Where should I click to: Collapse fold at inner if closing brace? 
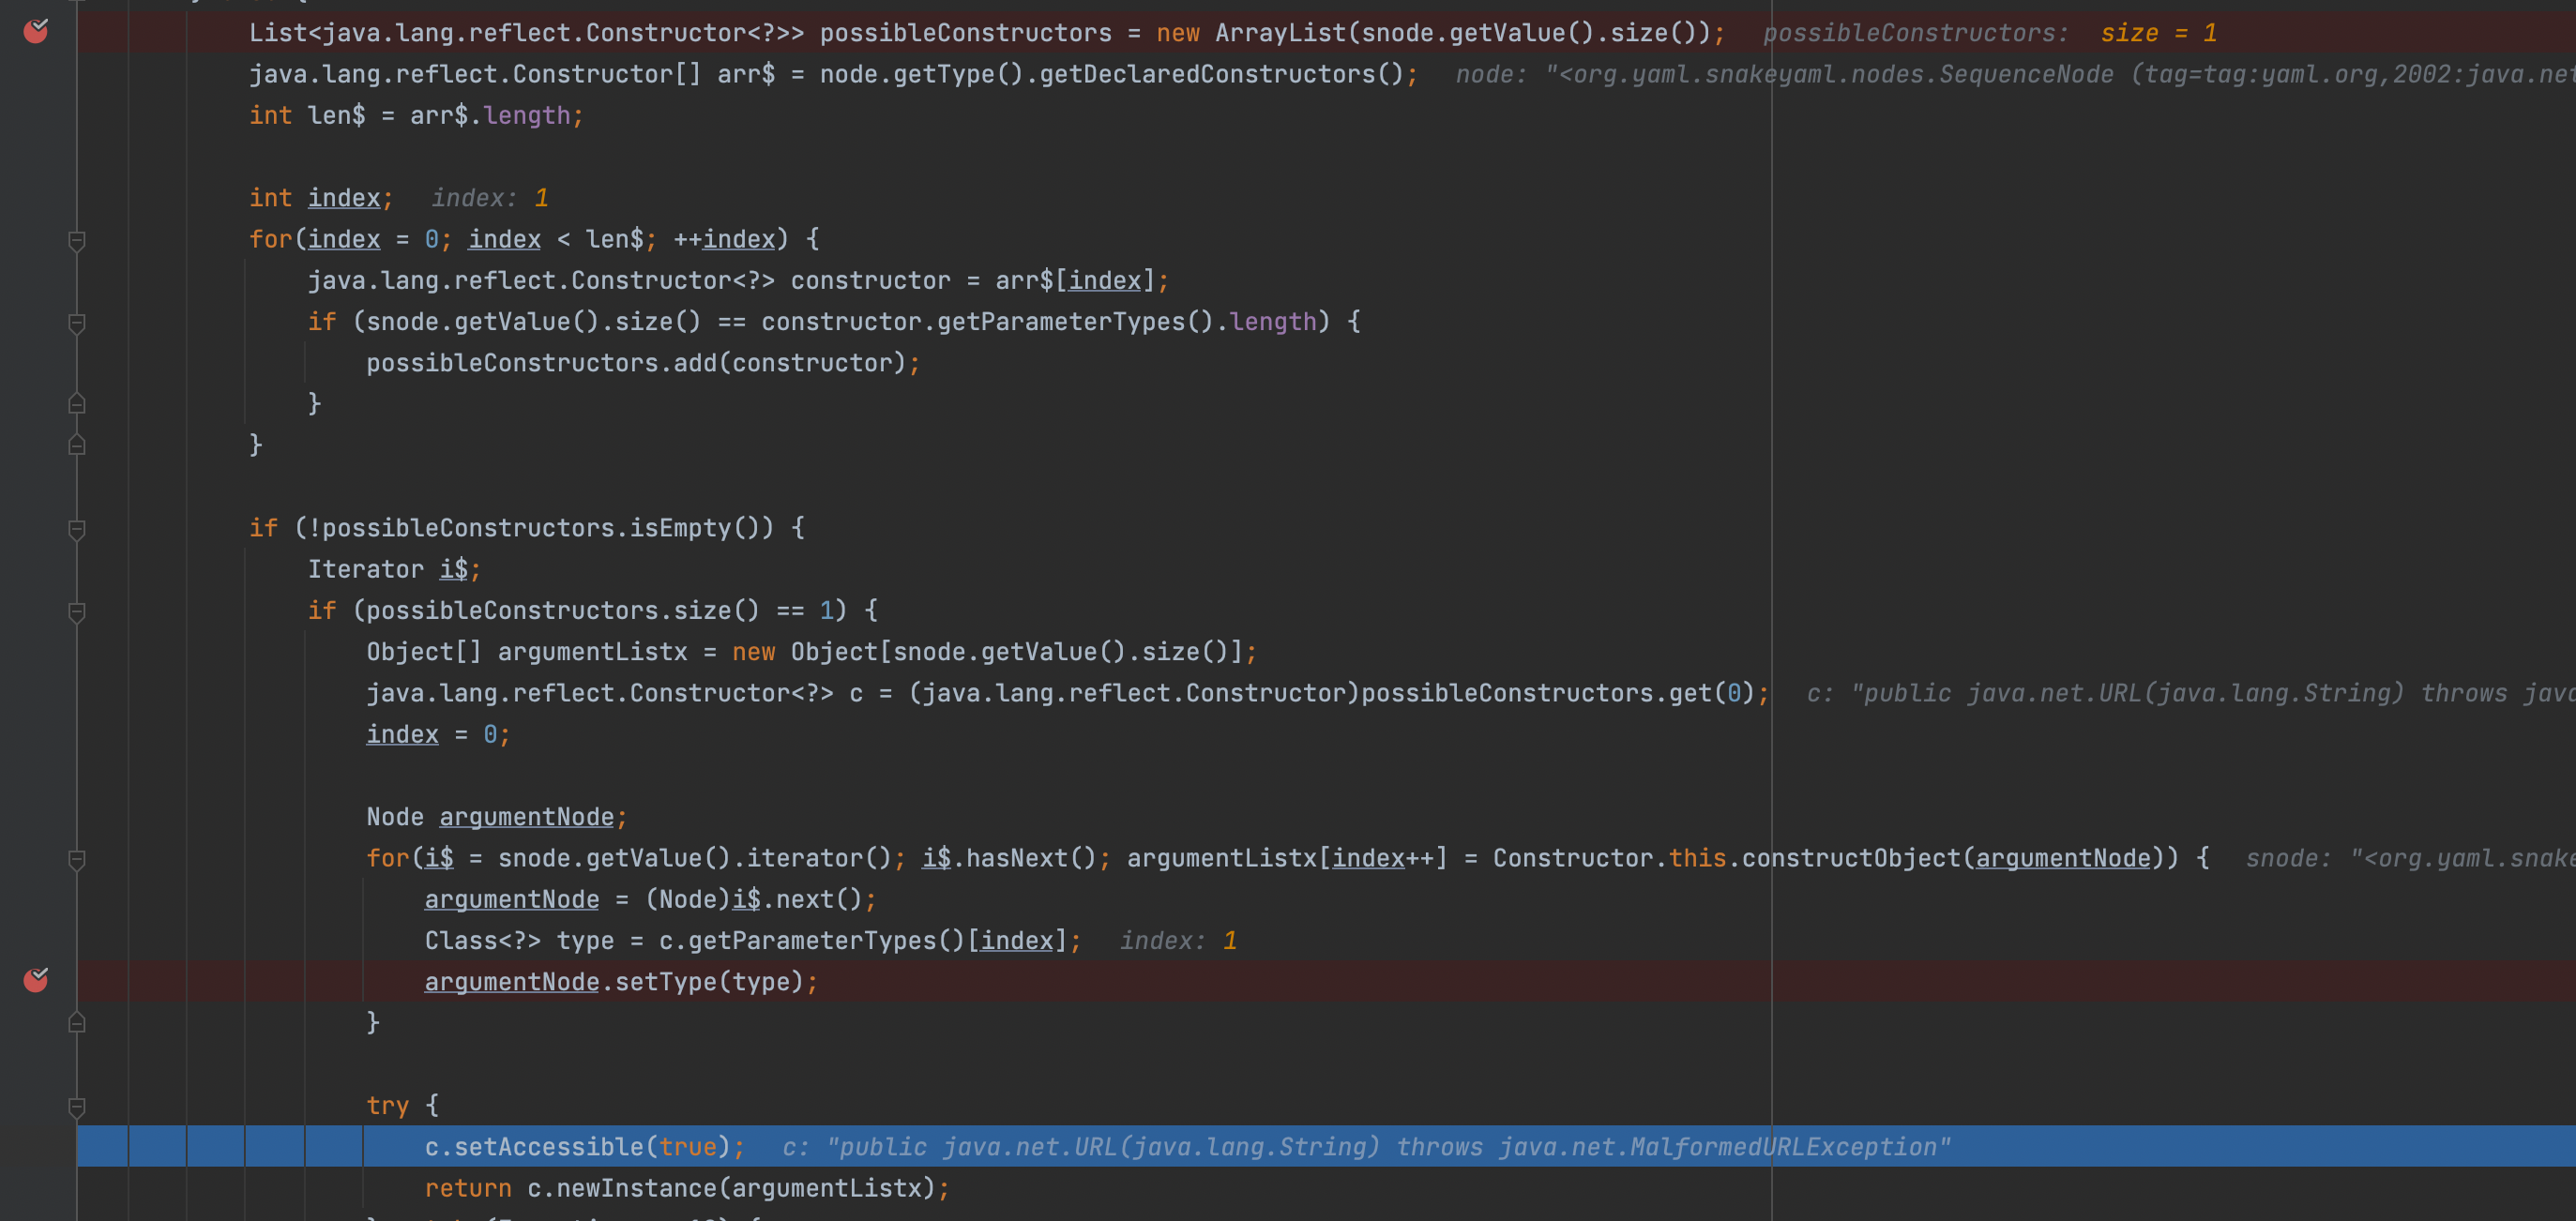point(77,404)
